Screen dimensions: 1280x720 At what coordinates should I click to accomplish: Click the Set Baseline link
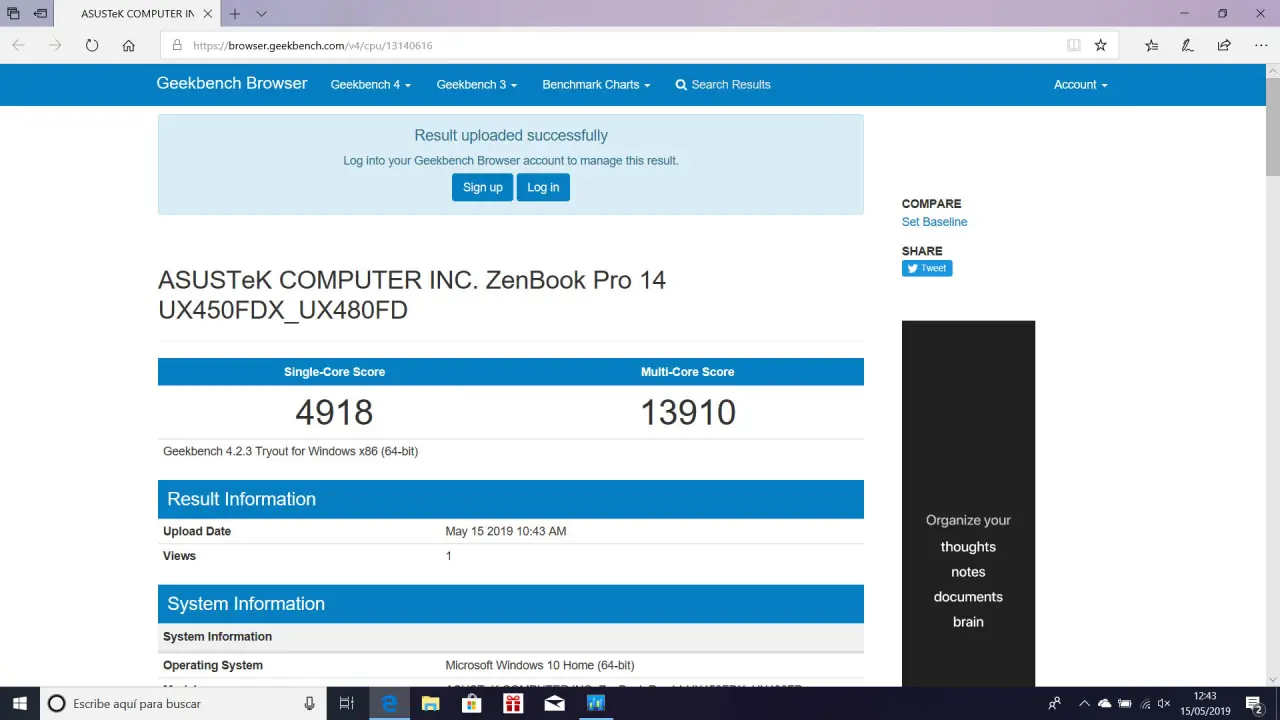click(934, 222)
